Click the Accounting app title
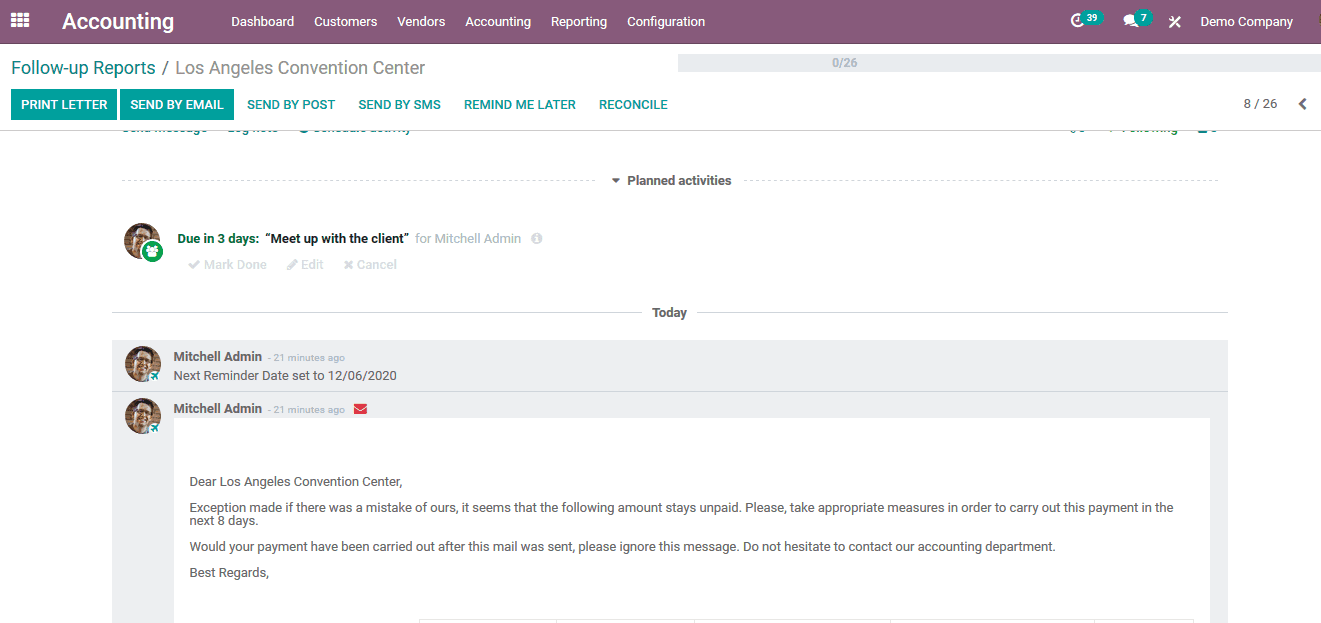Viewport: 1321px width, 623px height. click(x=118, y=21)
